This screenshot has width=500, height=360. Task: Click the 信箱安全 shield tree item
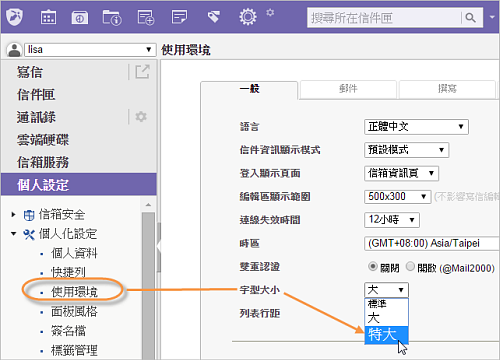pyautogui.click(x=54, y=215)
